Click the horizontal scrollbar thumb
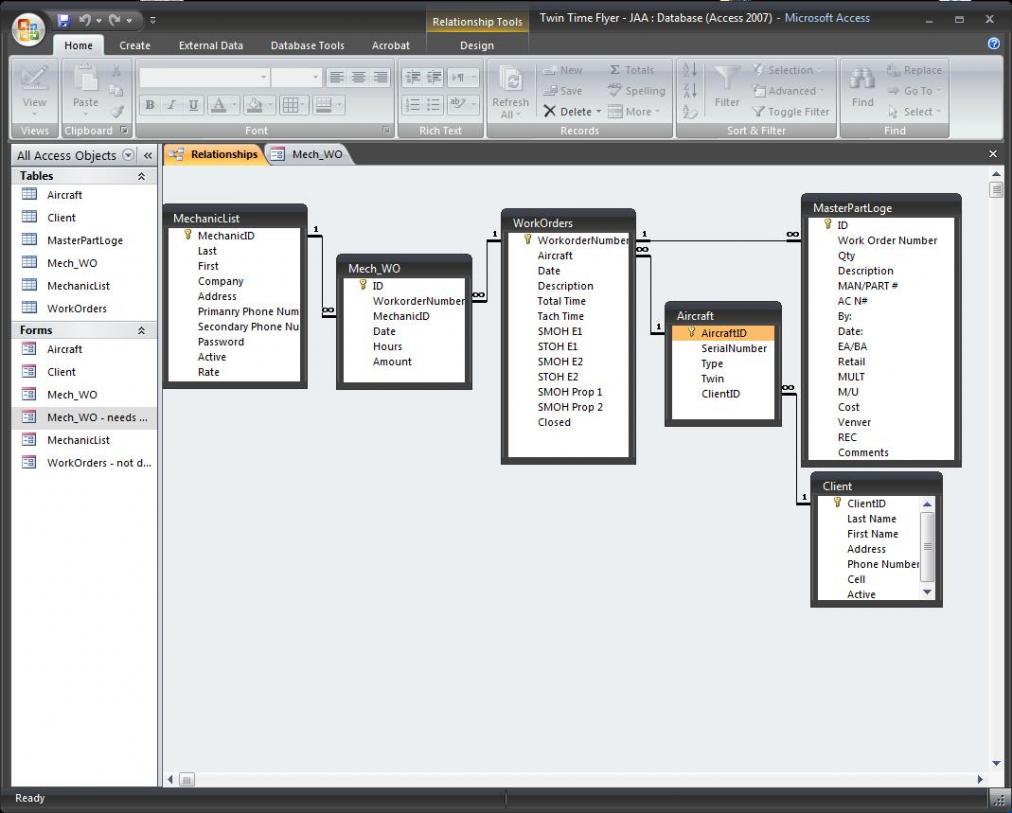 pyautogui.click(x=187, y=779)
